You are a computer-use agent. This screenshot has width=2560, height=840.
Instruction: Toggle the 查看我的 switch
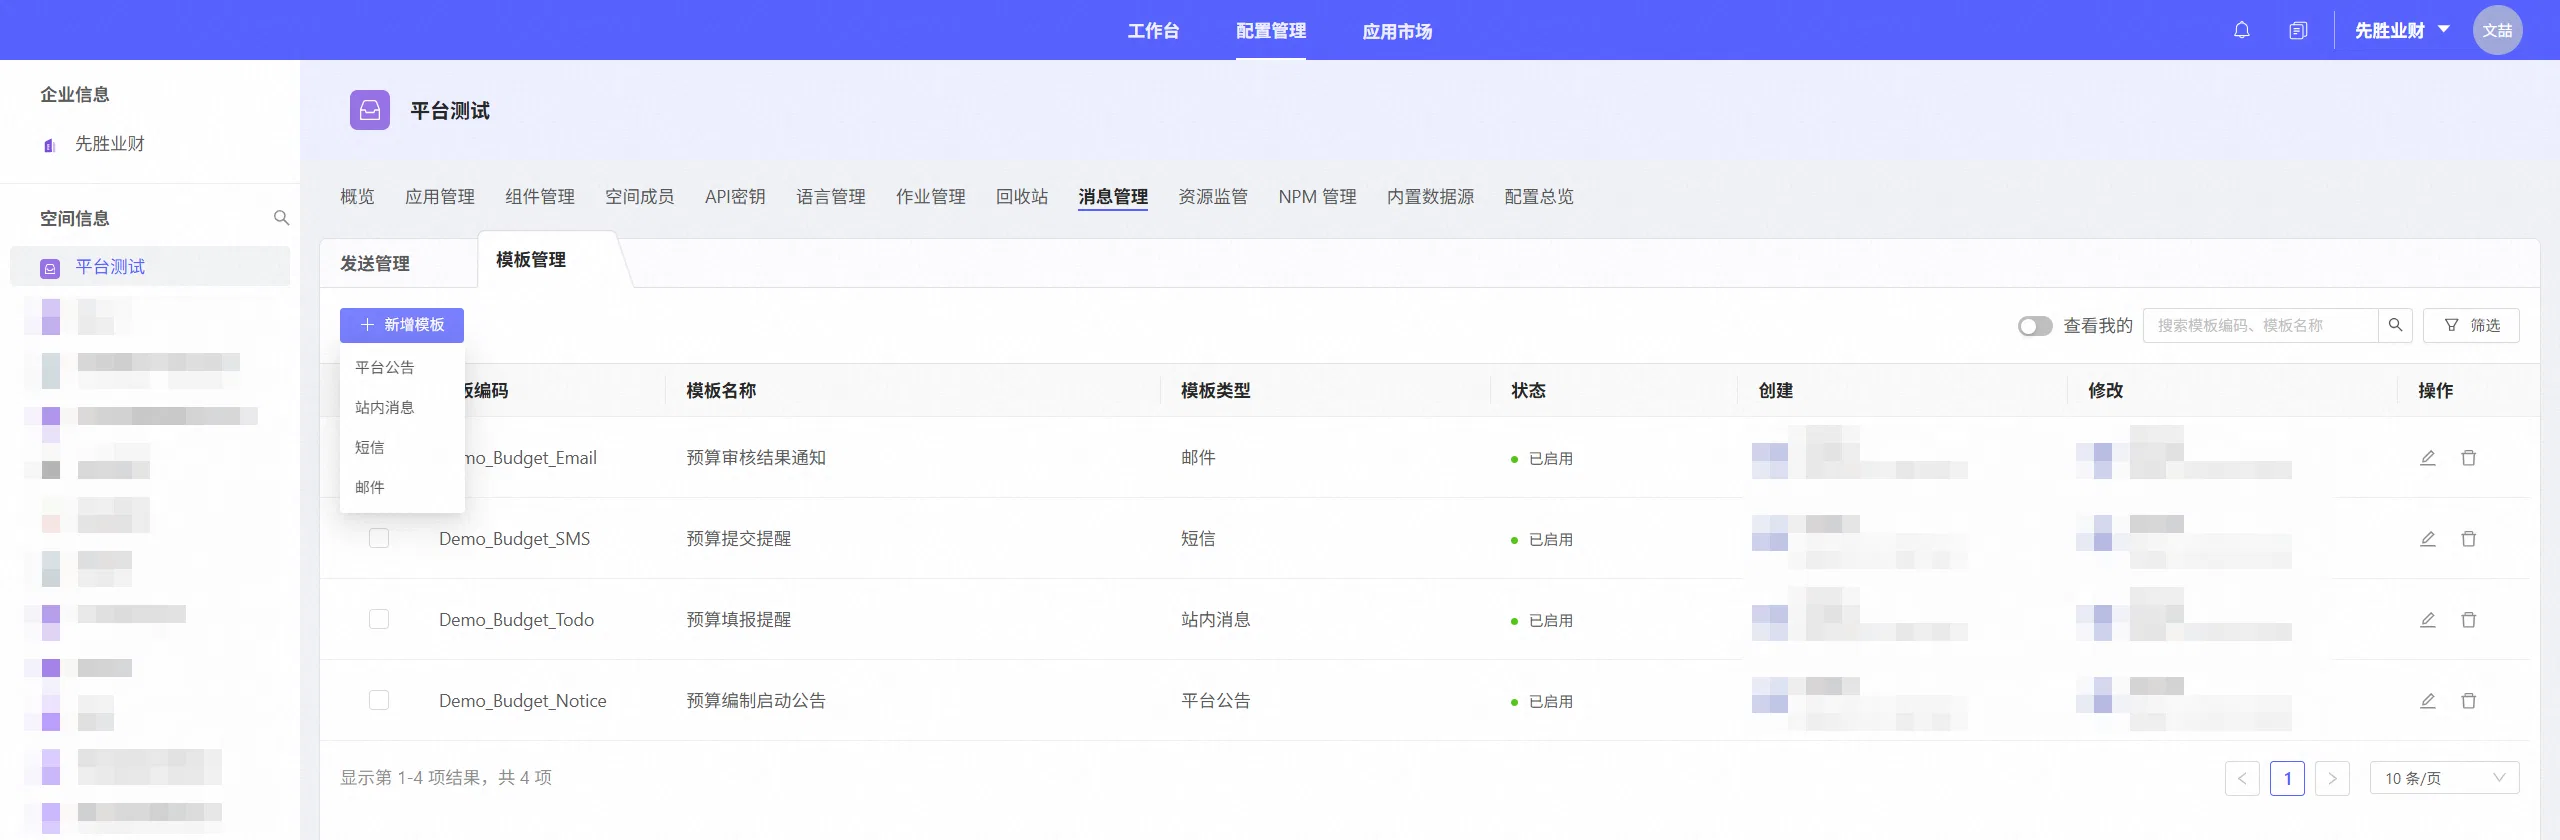pos(2035,326)
